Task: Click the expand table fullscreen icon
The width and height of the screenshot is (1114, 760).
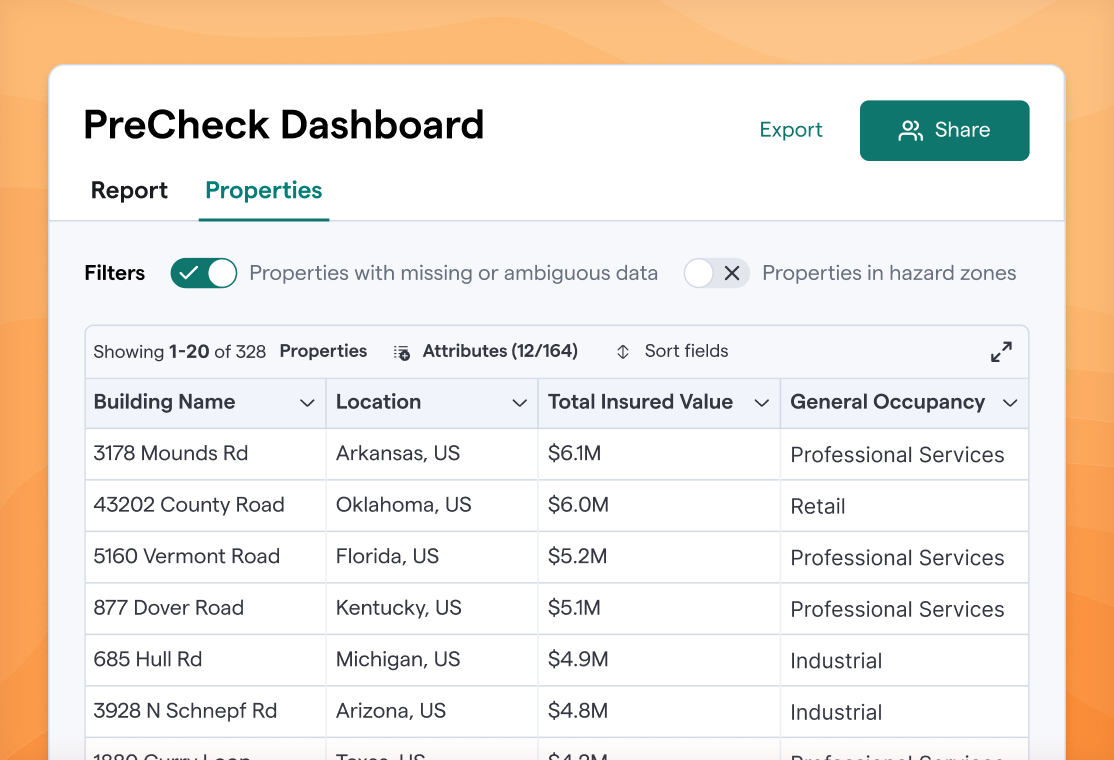Action: pos(1001,352)
